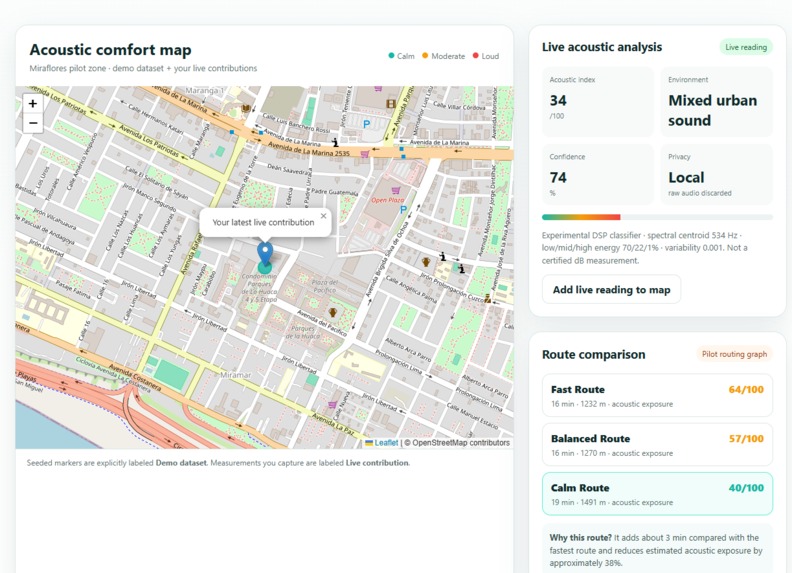This screenshot has height=573, width=792.
Task: Select the Fast Route card
Action: [x=657, y=396]
